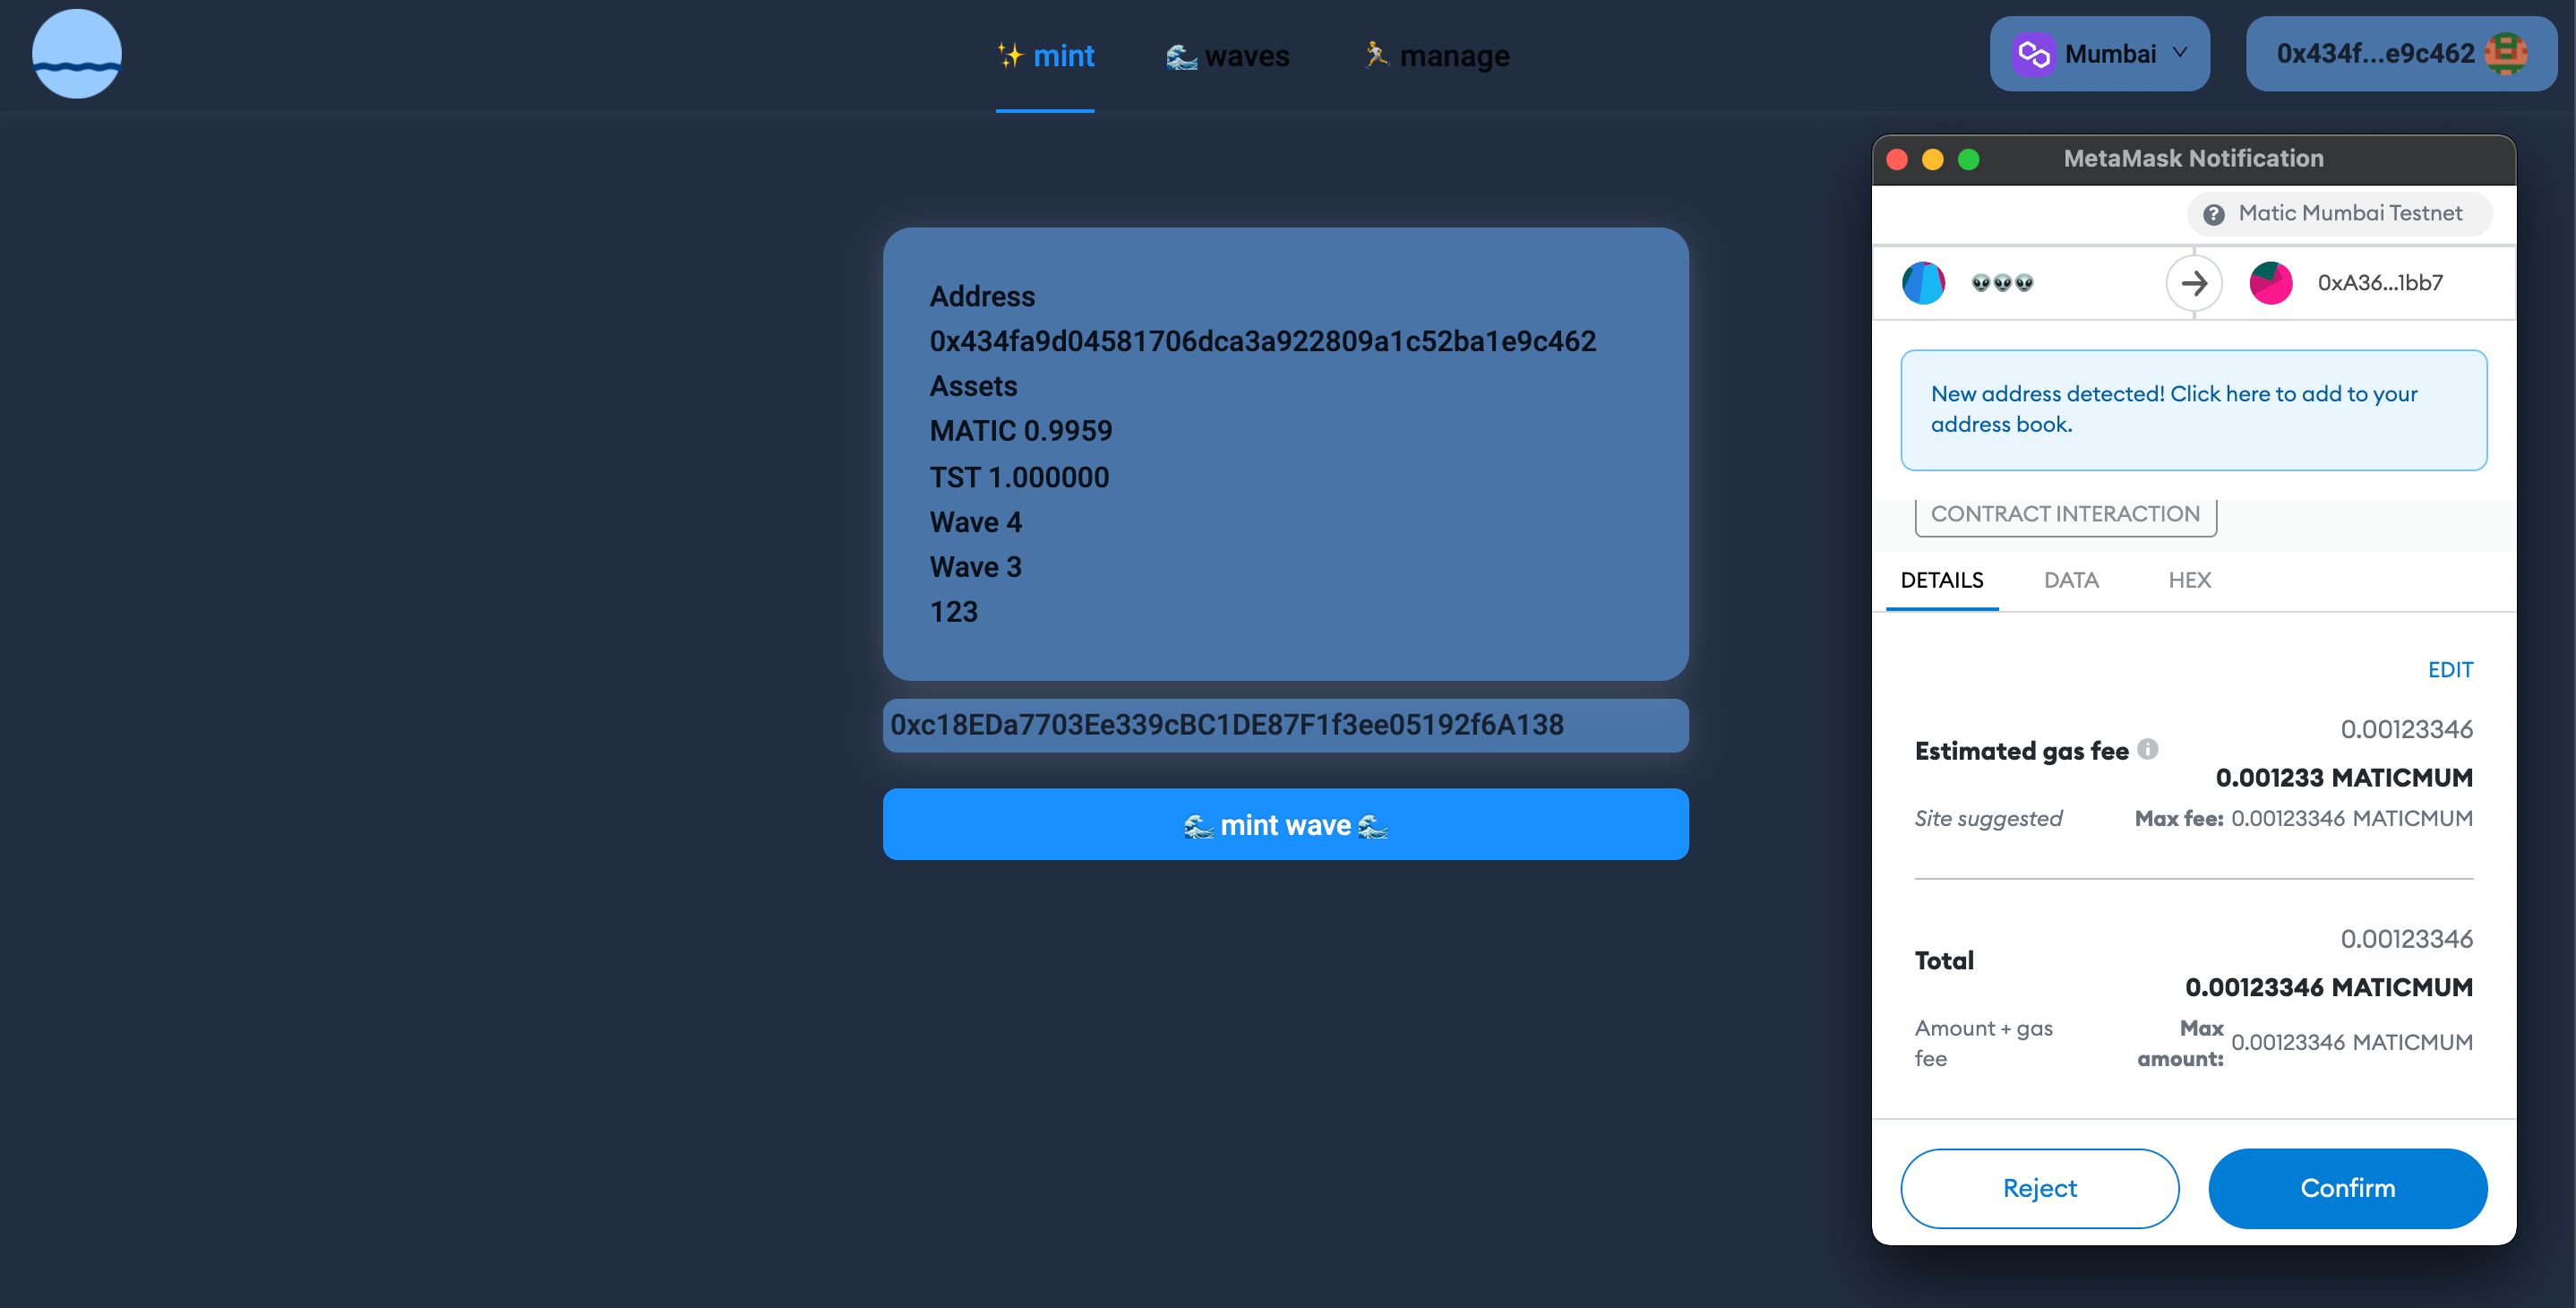Click the Matic Mumbai Testnet network pill
Image resolution: width=2576 pixels, height=1308 pixels.
point(2339,214)
